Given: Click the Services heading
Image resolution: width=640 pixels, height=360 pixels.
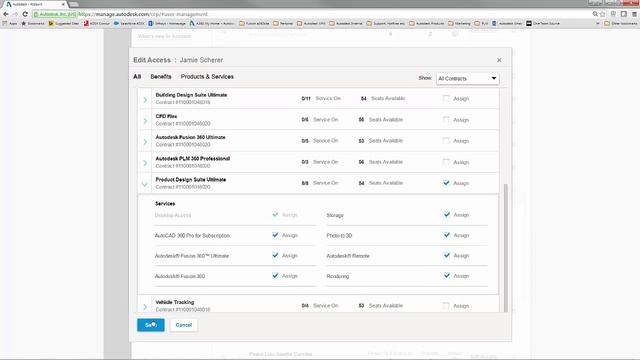Looking at the screenshot, I should (165, 204).
